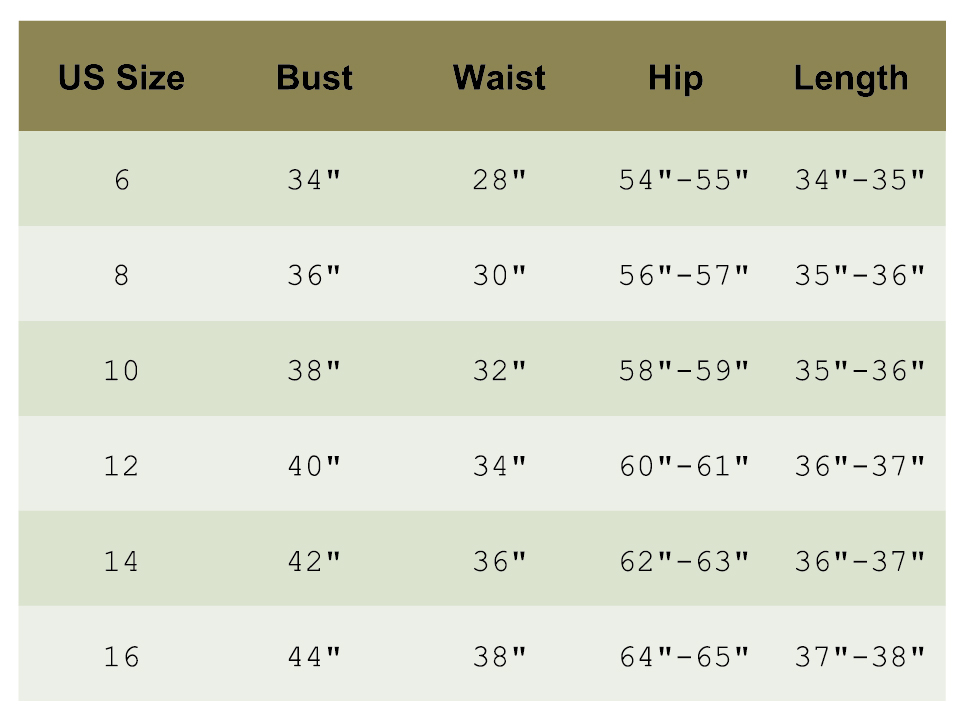Viewport: 964px width, 721px height.
Task: Click the 44" bust measurement
Action: [314, 657]
